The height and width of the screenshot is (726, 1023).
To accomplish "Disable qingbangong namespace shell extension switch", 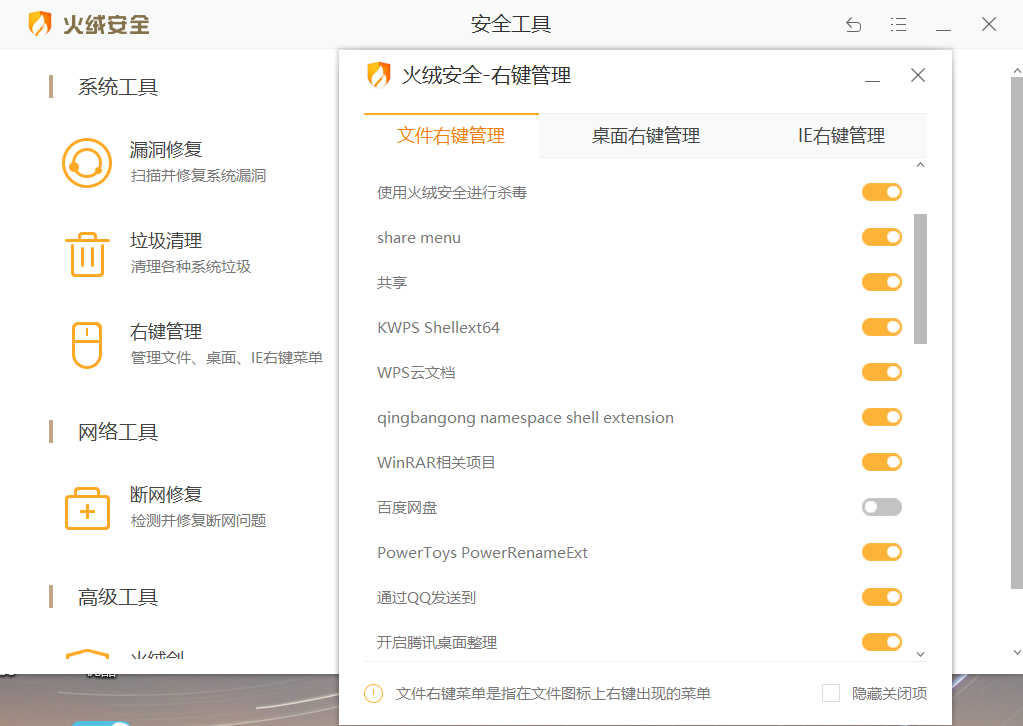I will 881,417.
